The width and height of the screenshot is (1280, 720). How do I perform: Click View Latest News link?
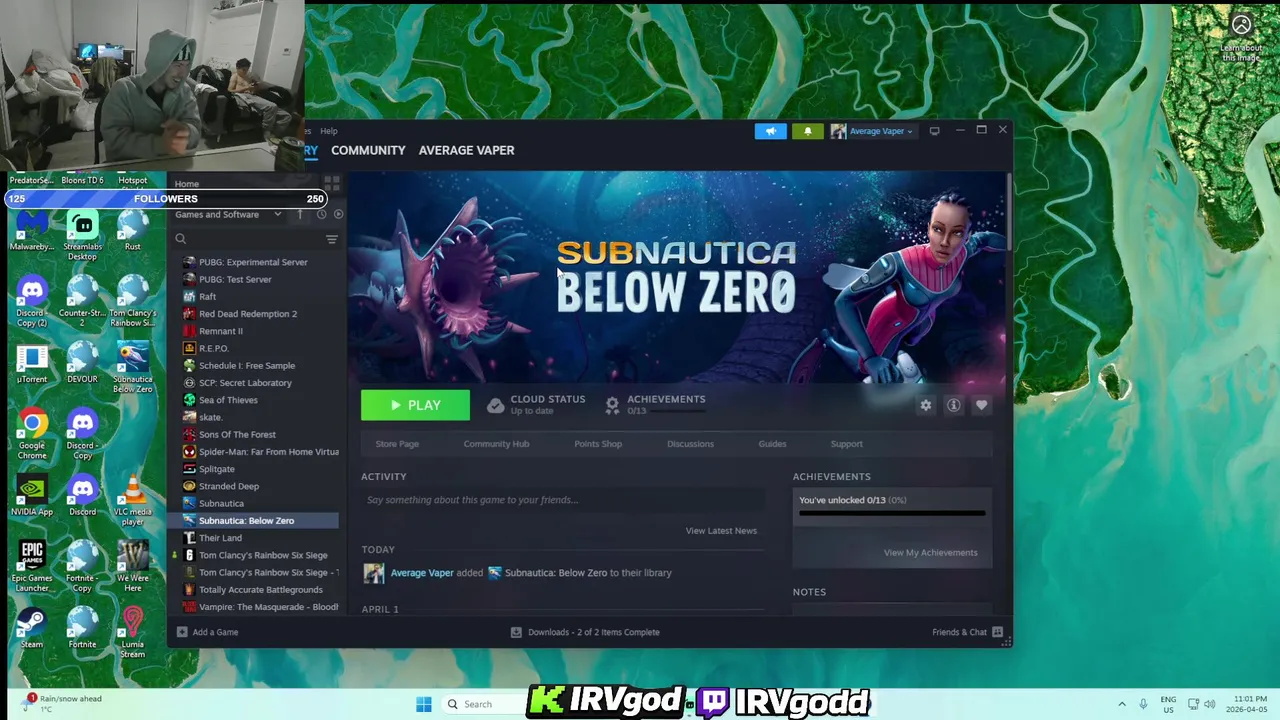click(721, 531)
